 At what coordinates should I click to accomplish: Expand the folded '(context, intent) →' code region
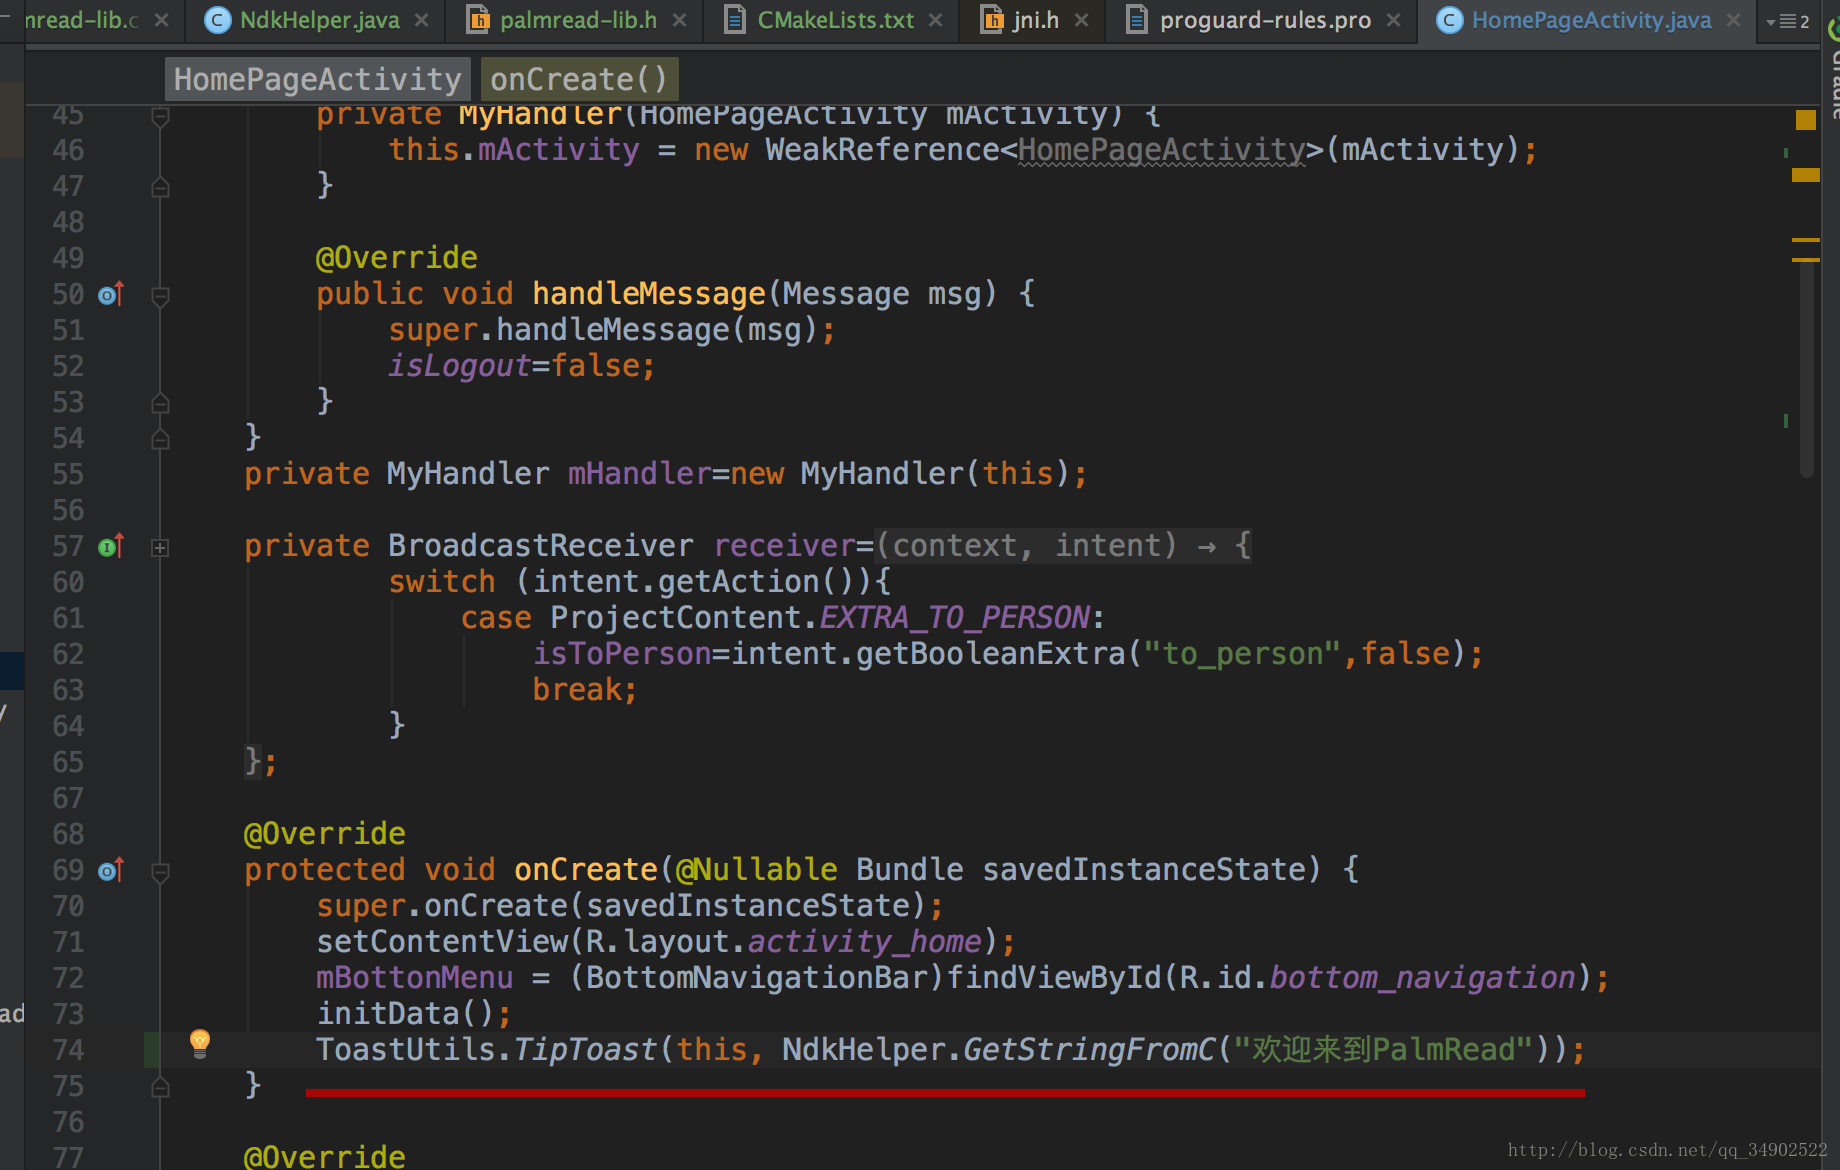point(1063,546)
